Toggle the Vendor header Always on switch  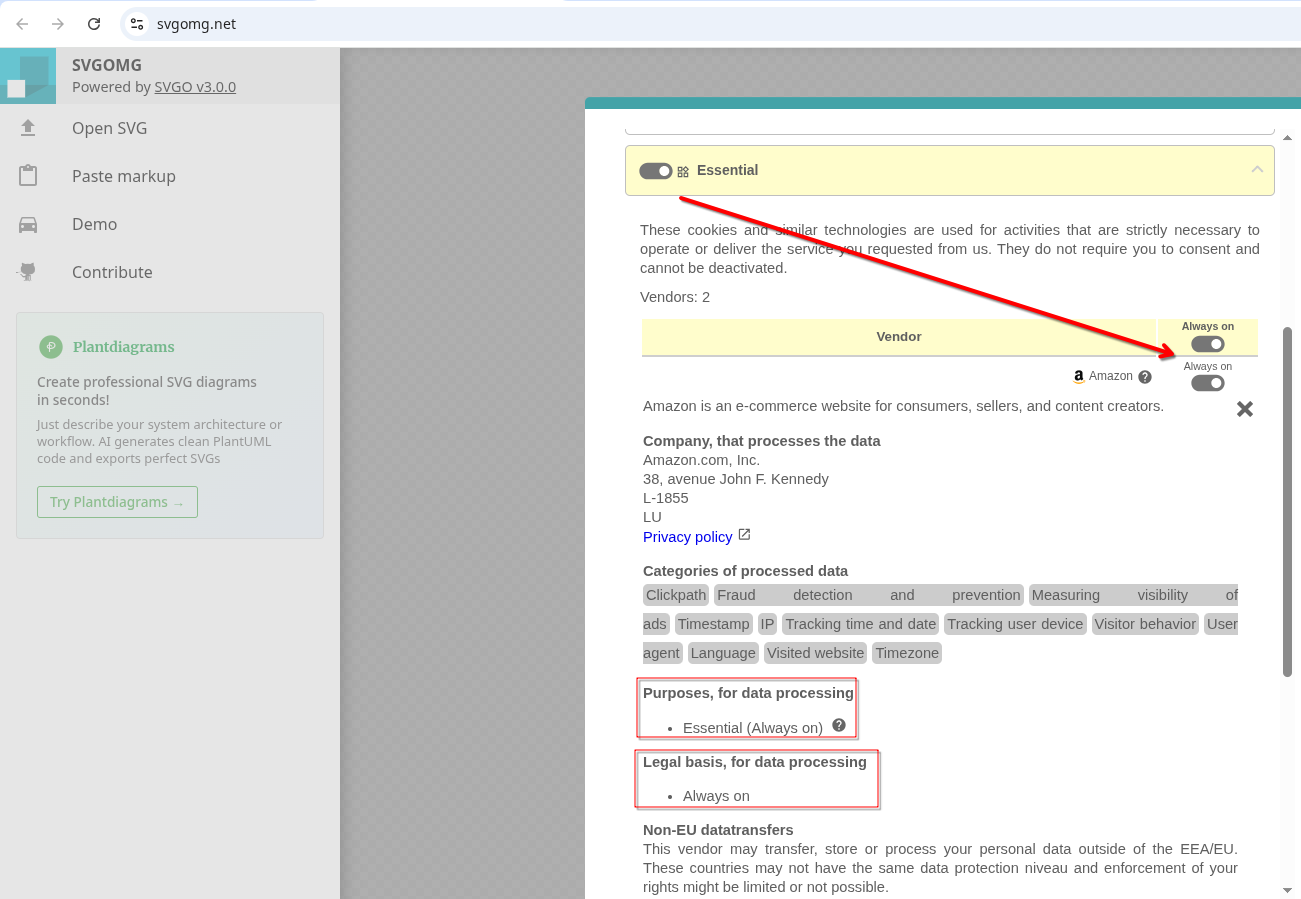1207,344
